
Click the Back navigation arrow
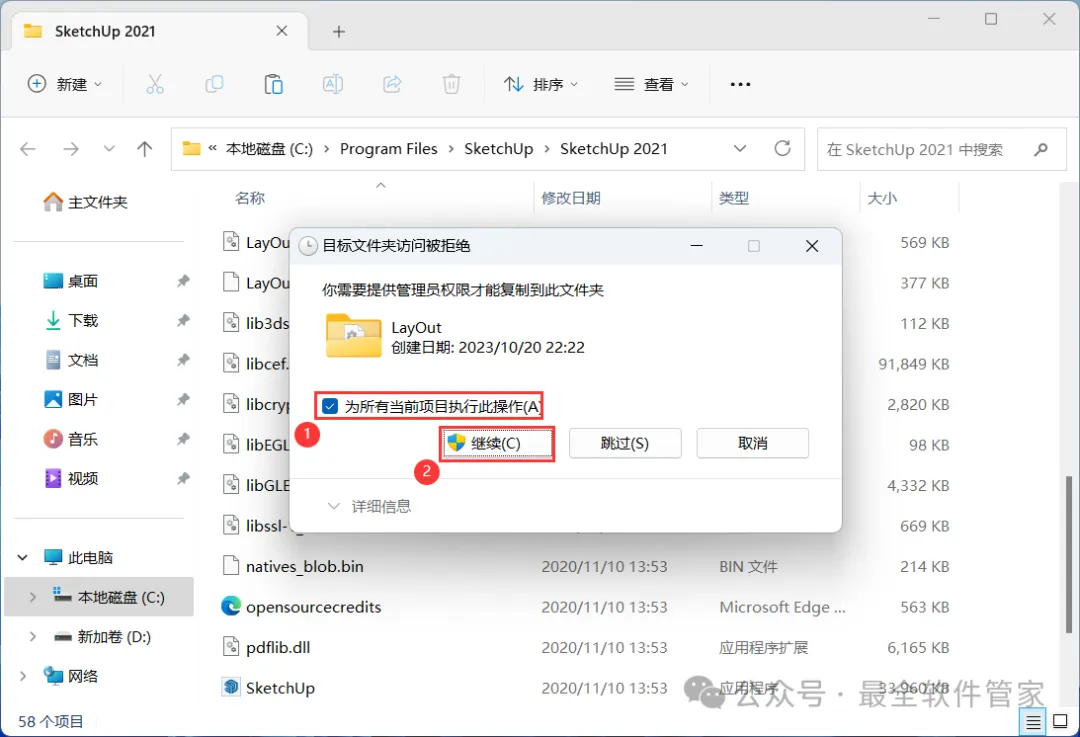(28, 149)
